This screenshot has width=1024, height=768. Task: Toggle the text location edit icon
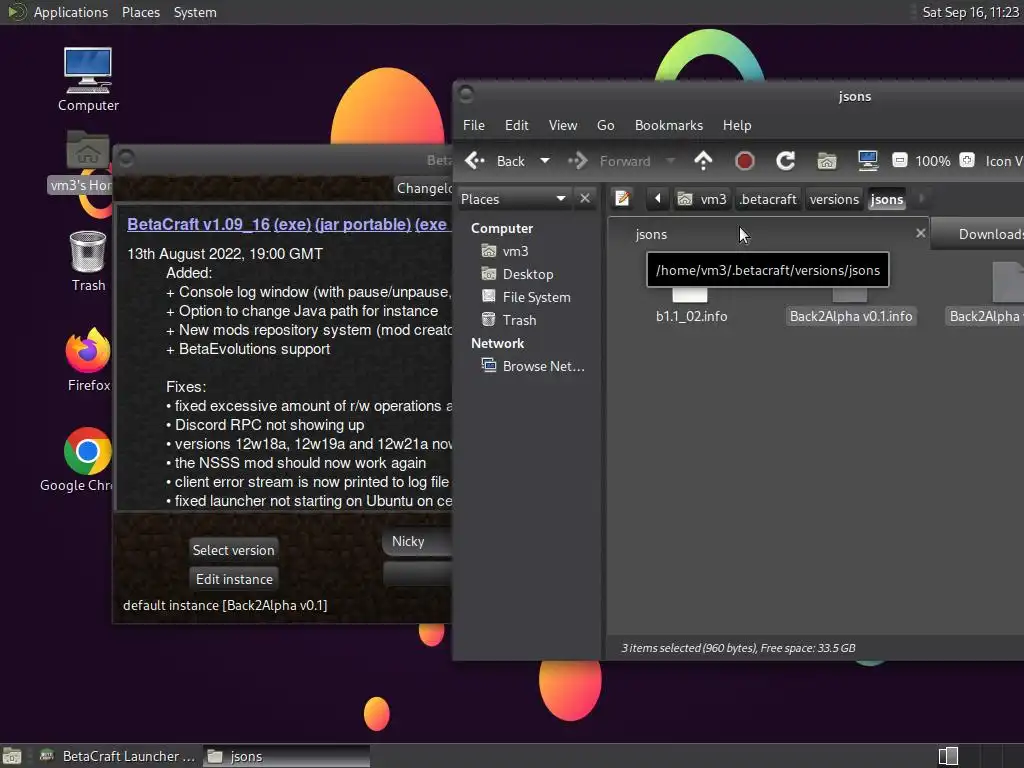pyautogui.click(x=622, y=199)
